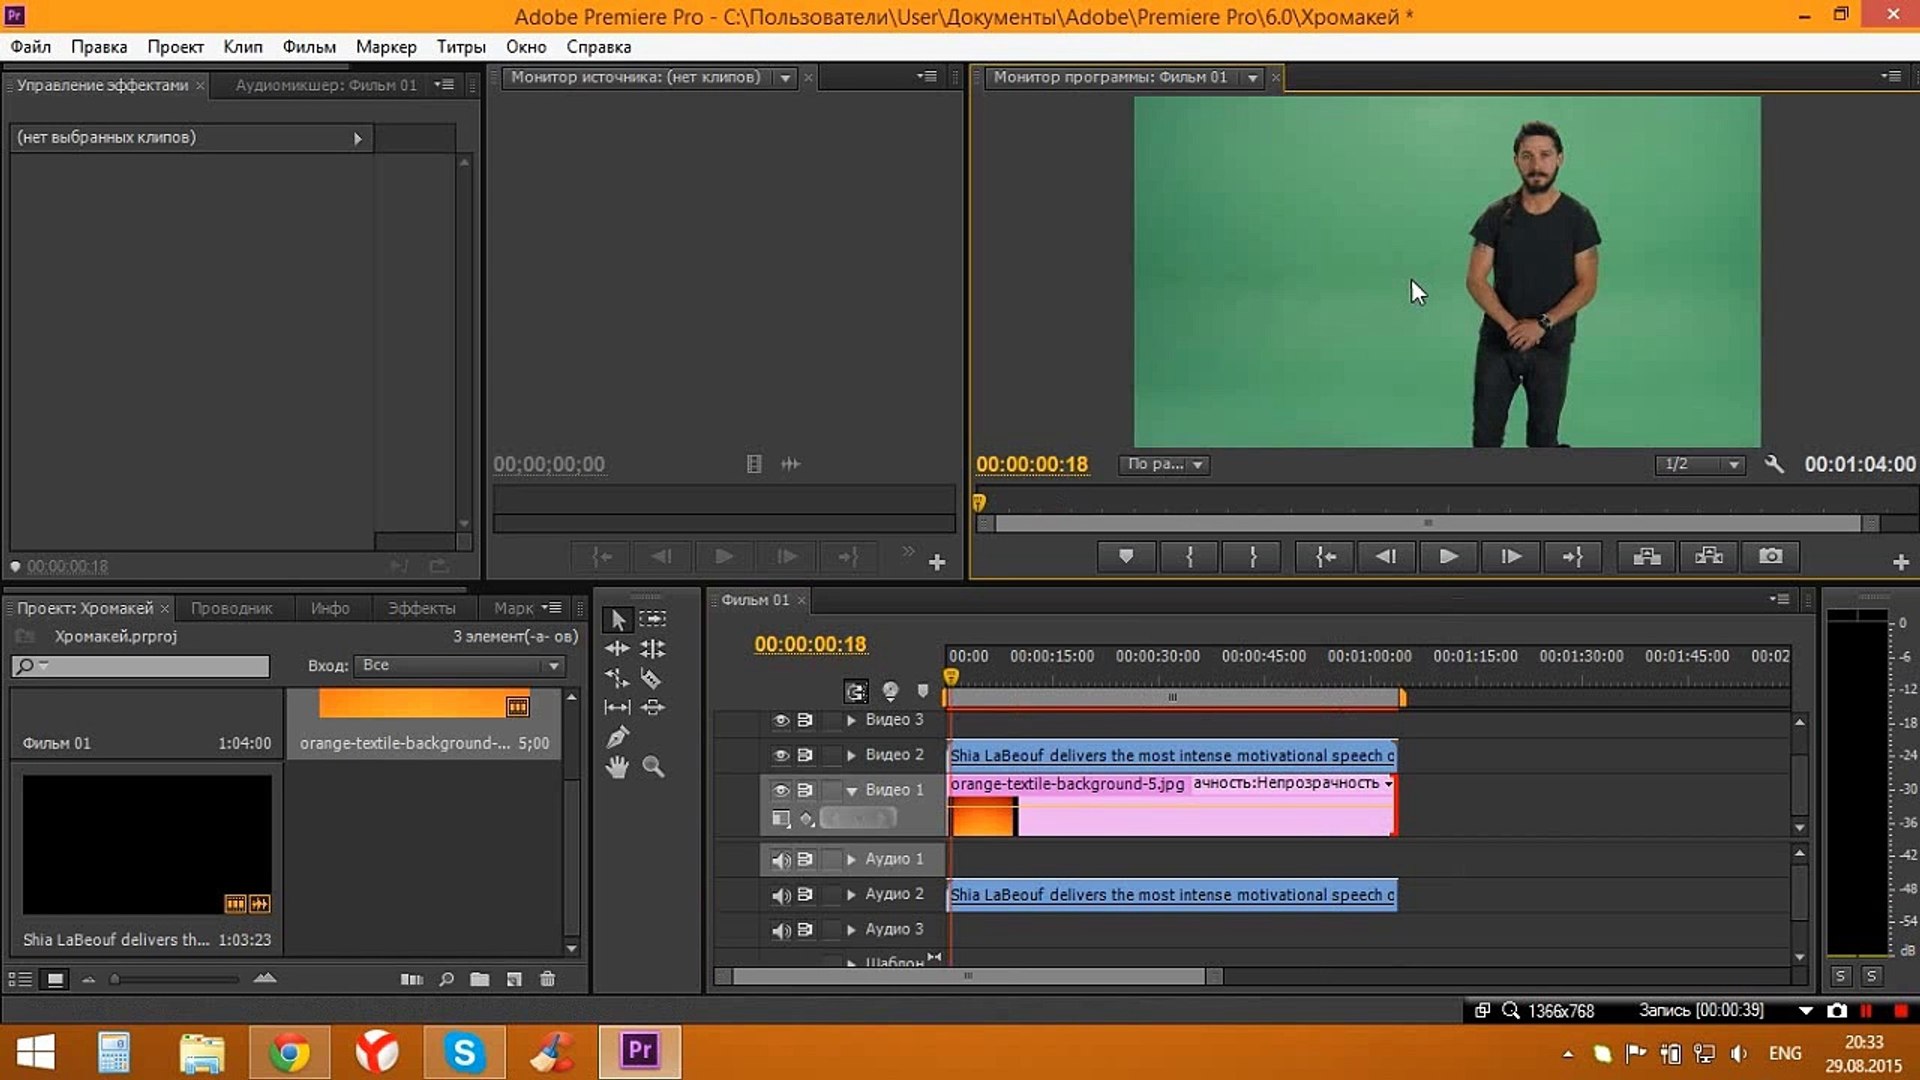This screenshot has width=1920, height=1080.
Task: Click Add Marker button in program monitor
Action: pyautogui.click(x=1126, y=556)
